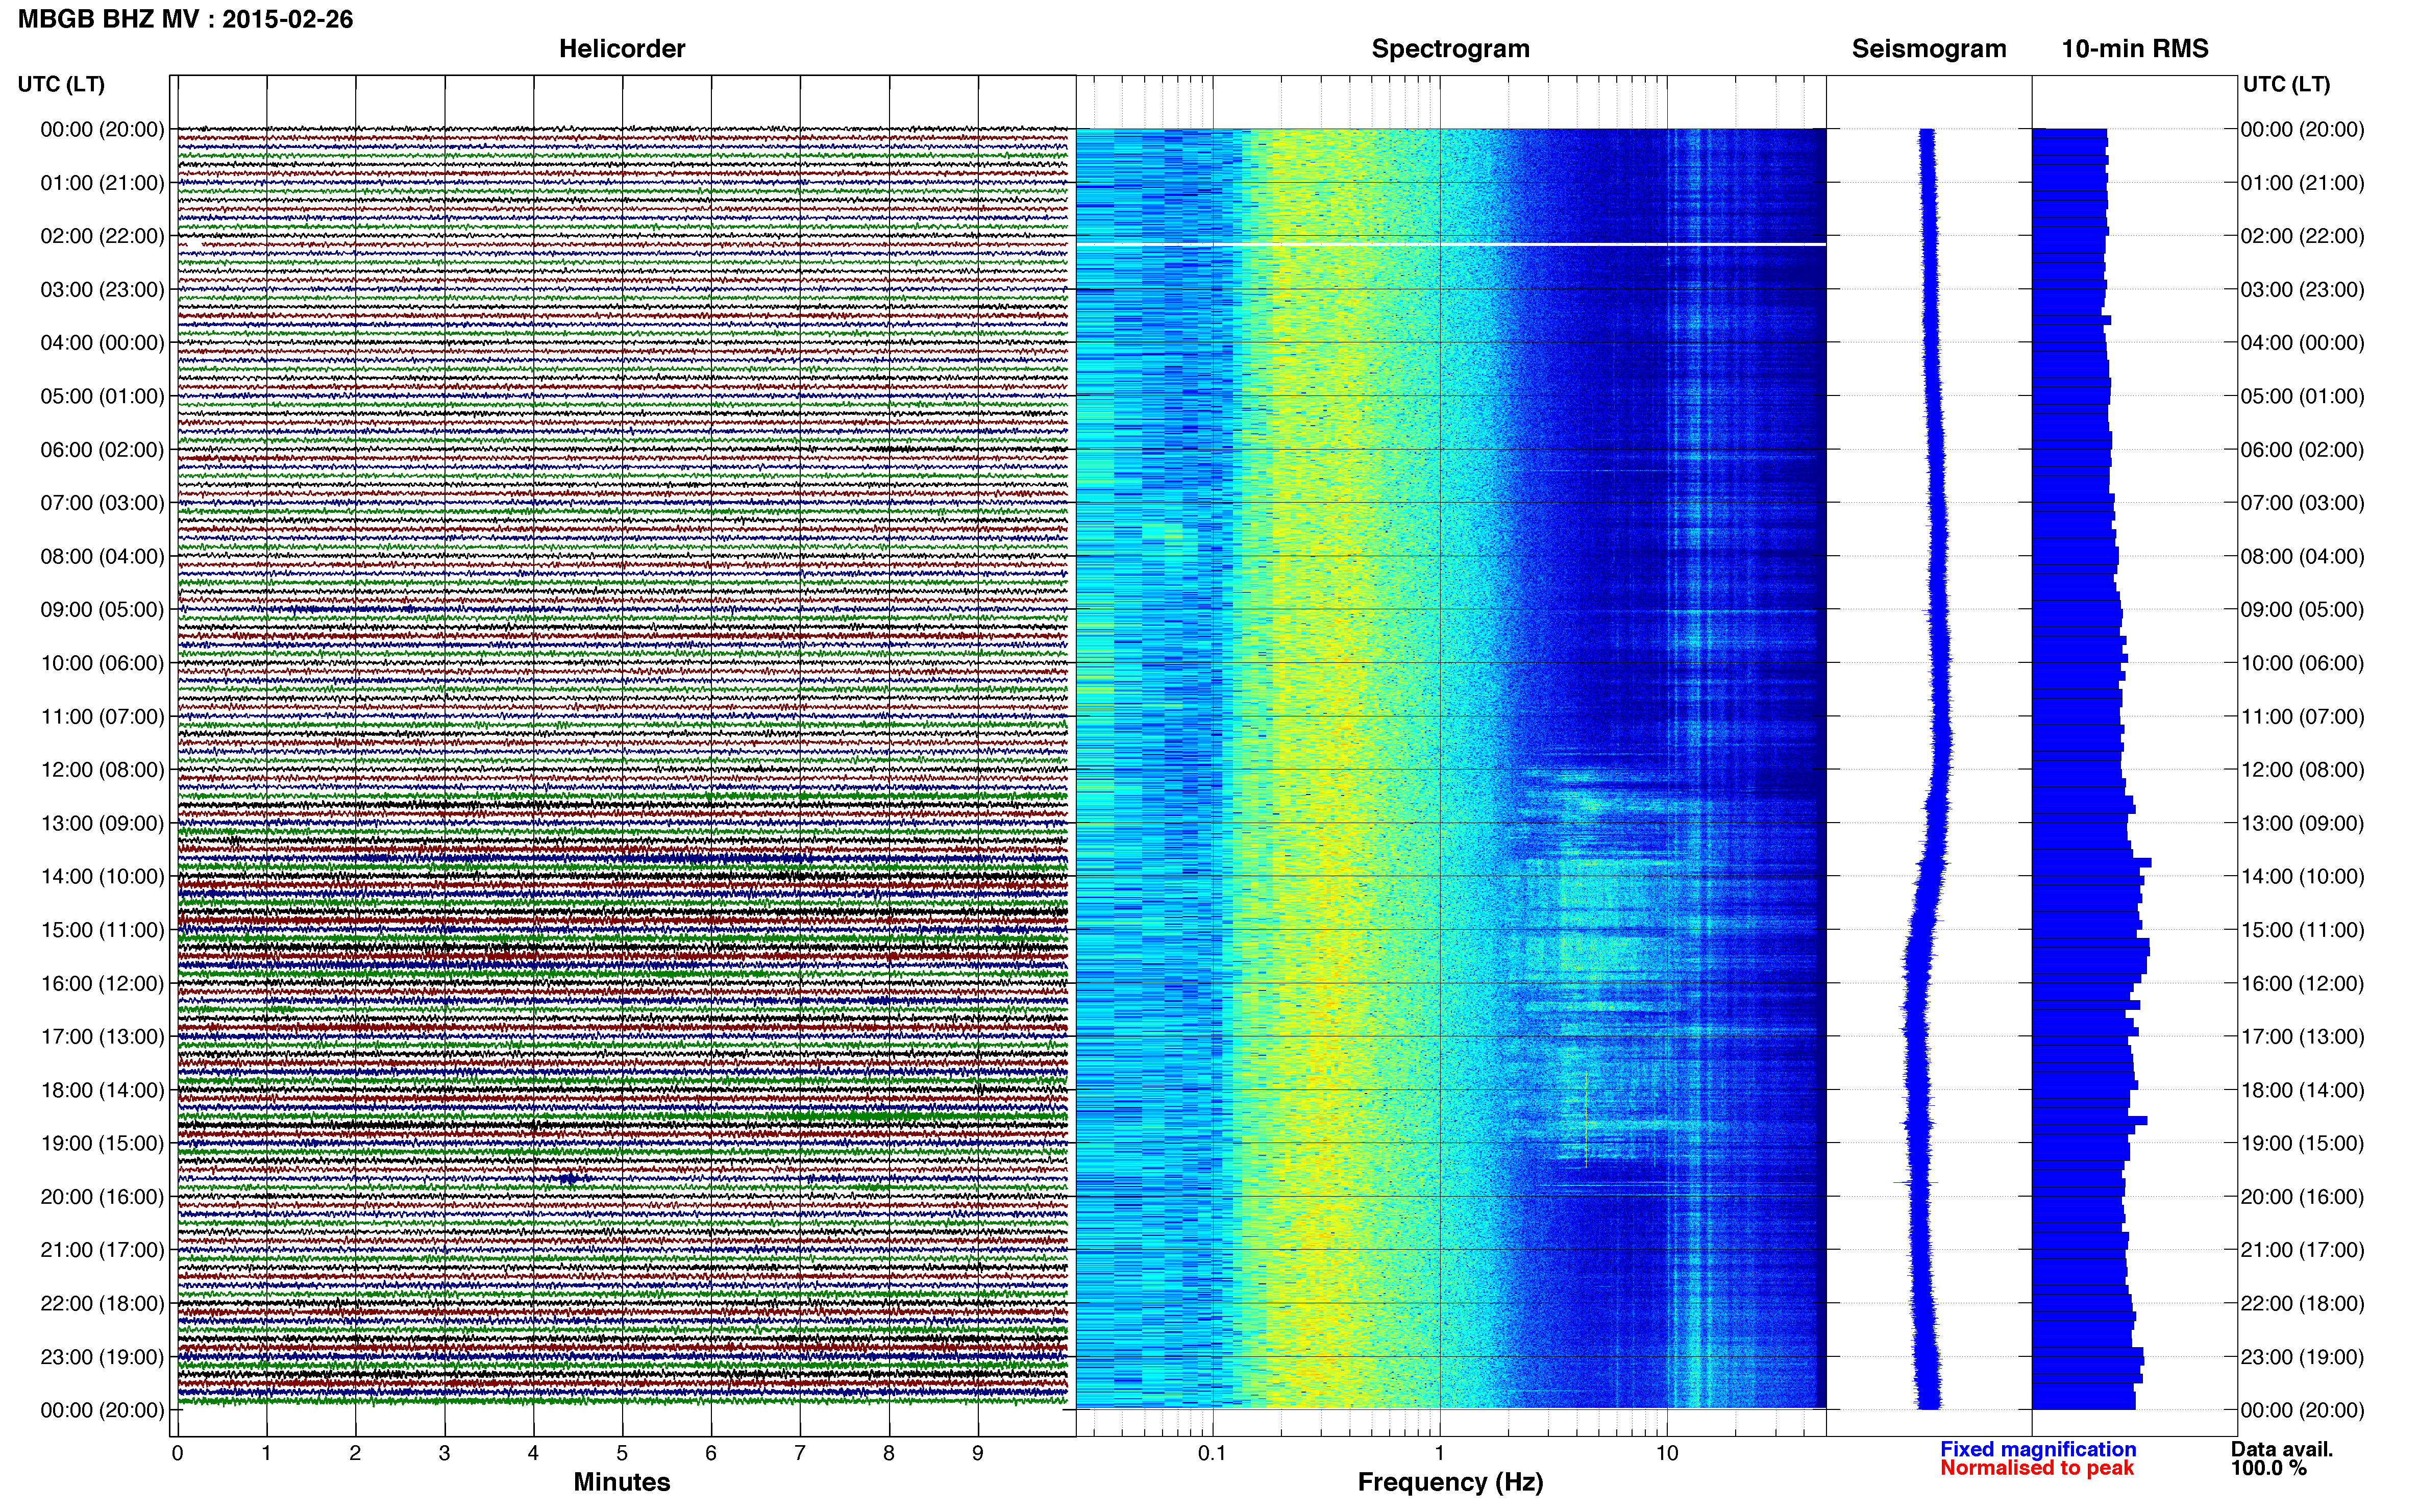Click the Normalised to peak legend text
This screenshot has width=2419, height=1512.
pos(2037,1468)
